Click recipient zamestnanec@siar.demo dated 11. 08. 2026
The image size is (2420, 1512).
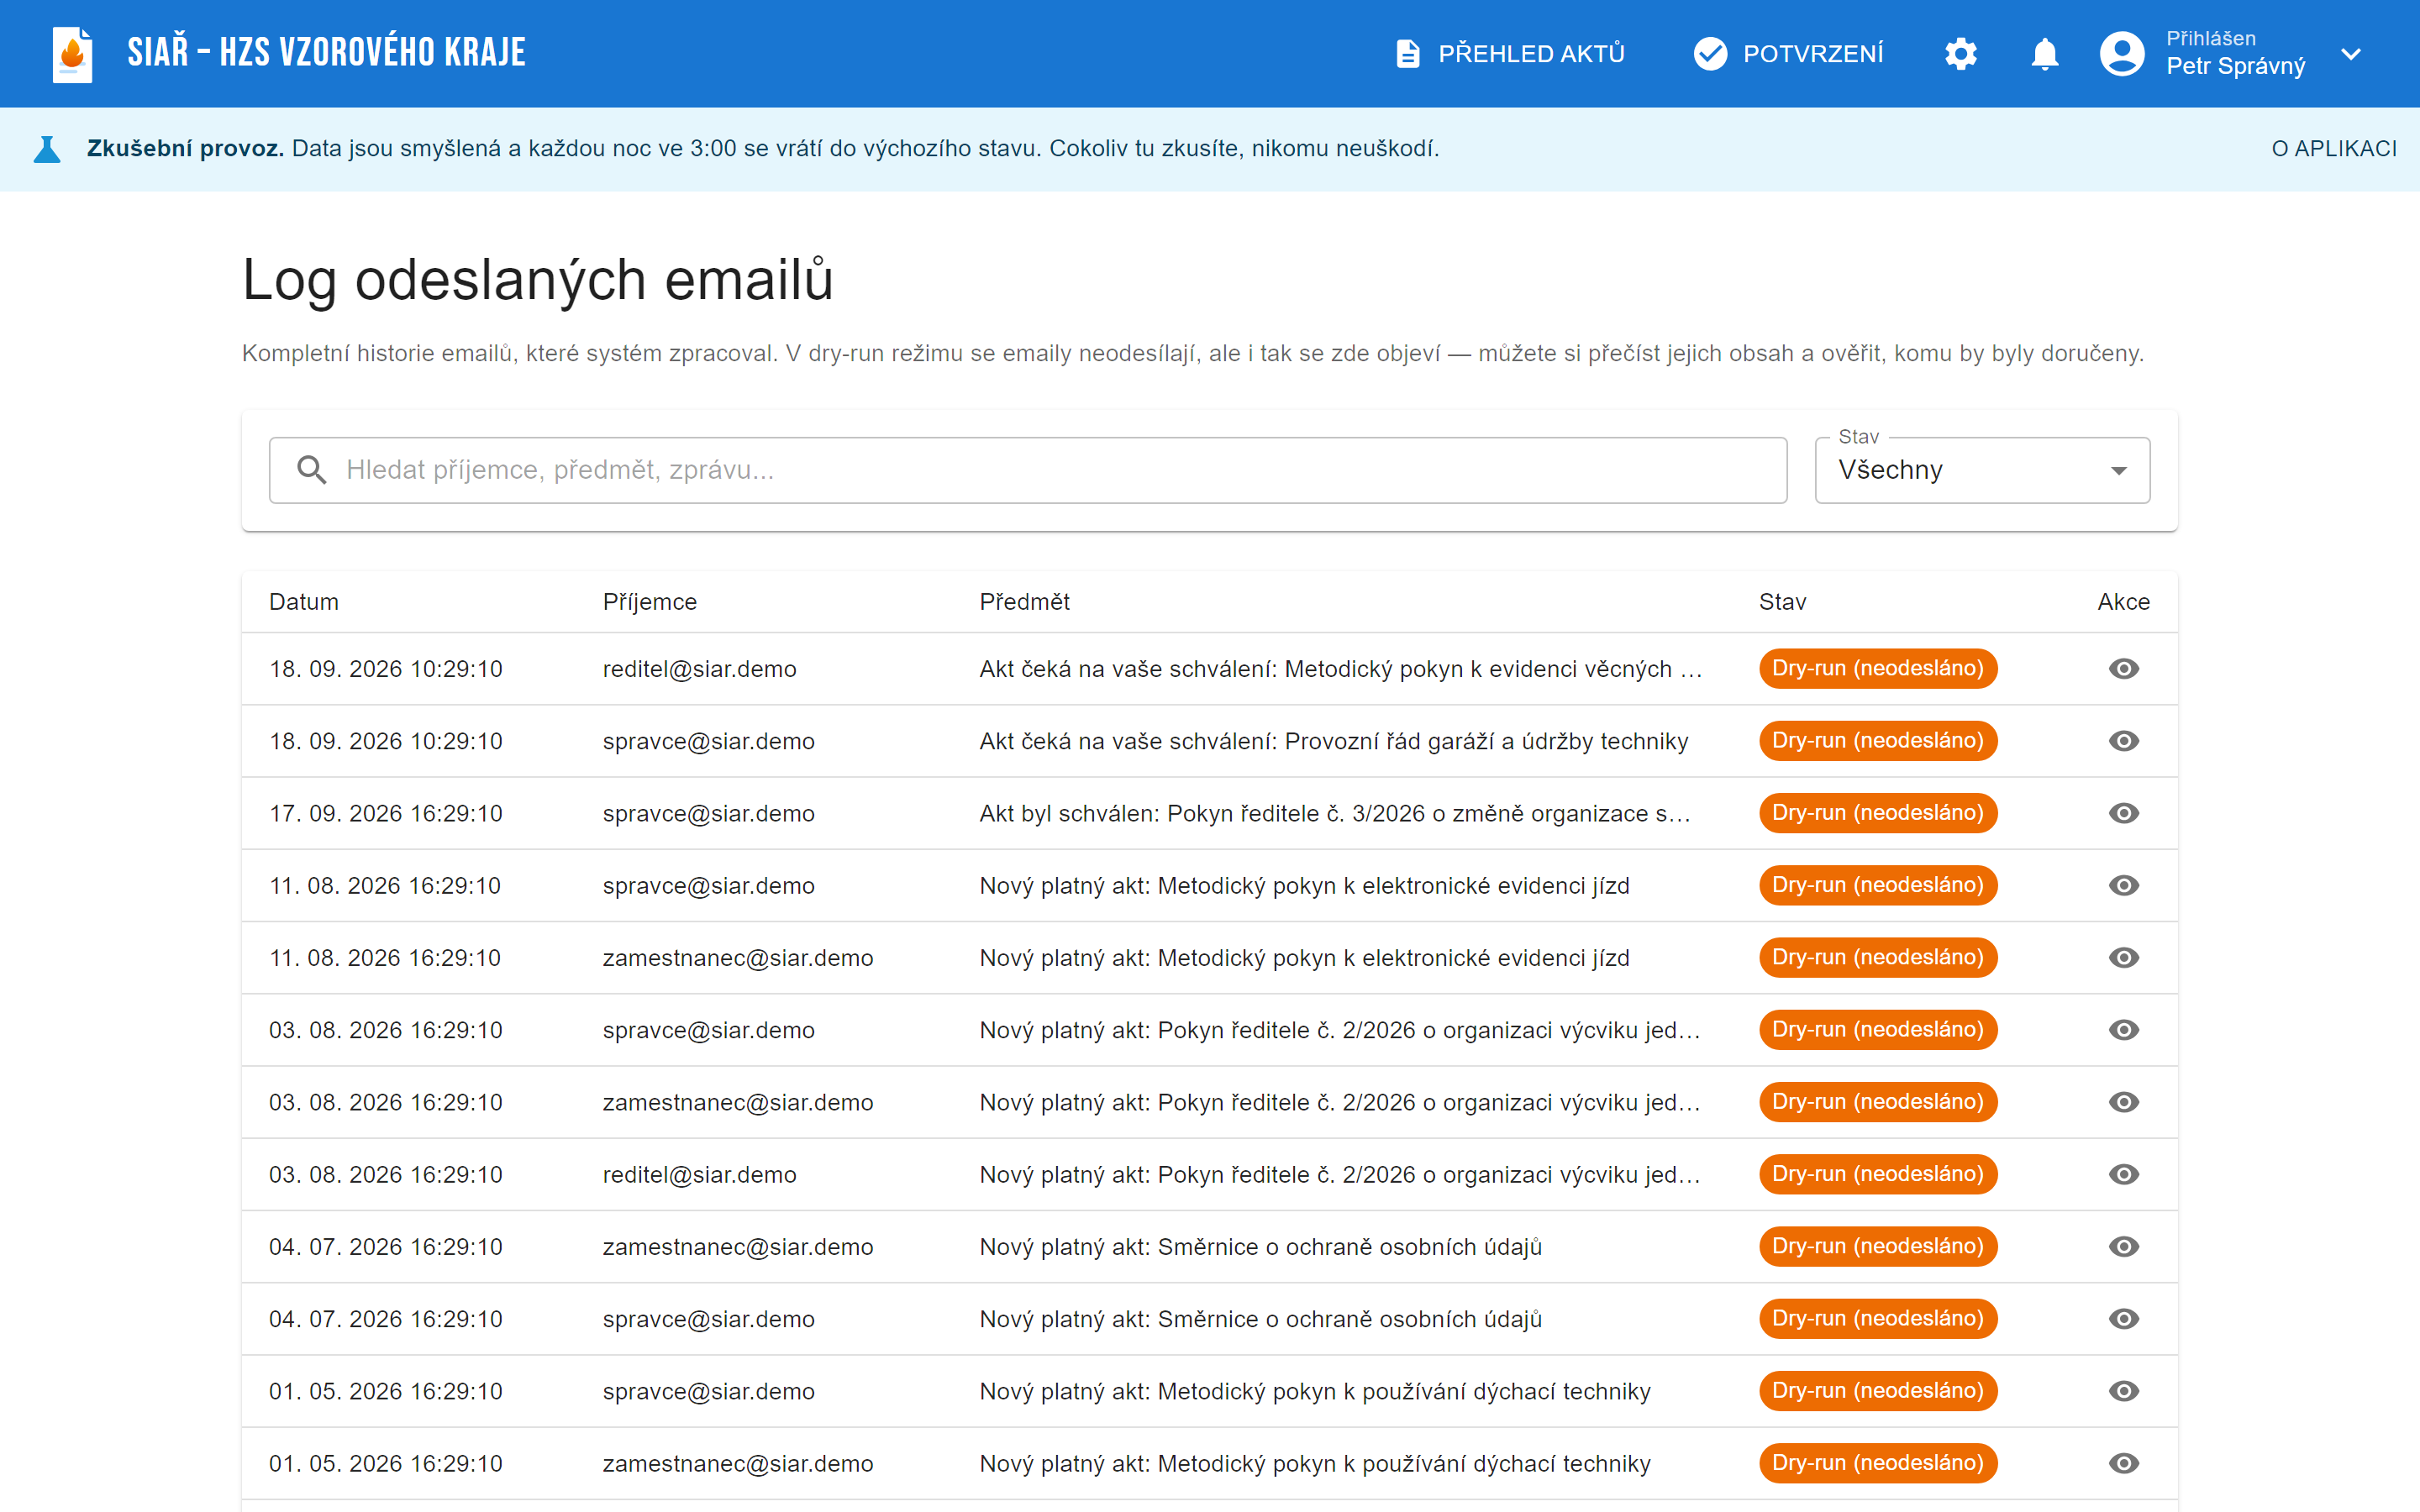click(738, 958)
